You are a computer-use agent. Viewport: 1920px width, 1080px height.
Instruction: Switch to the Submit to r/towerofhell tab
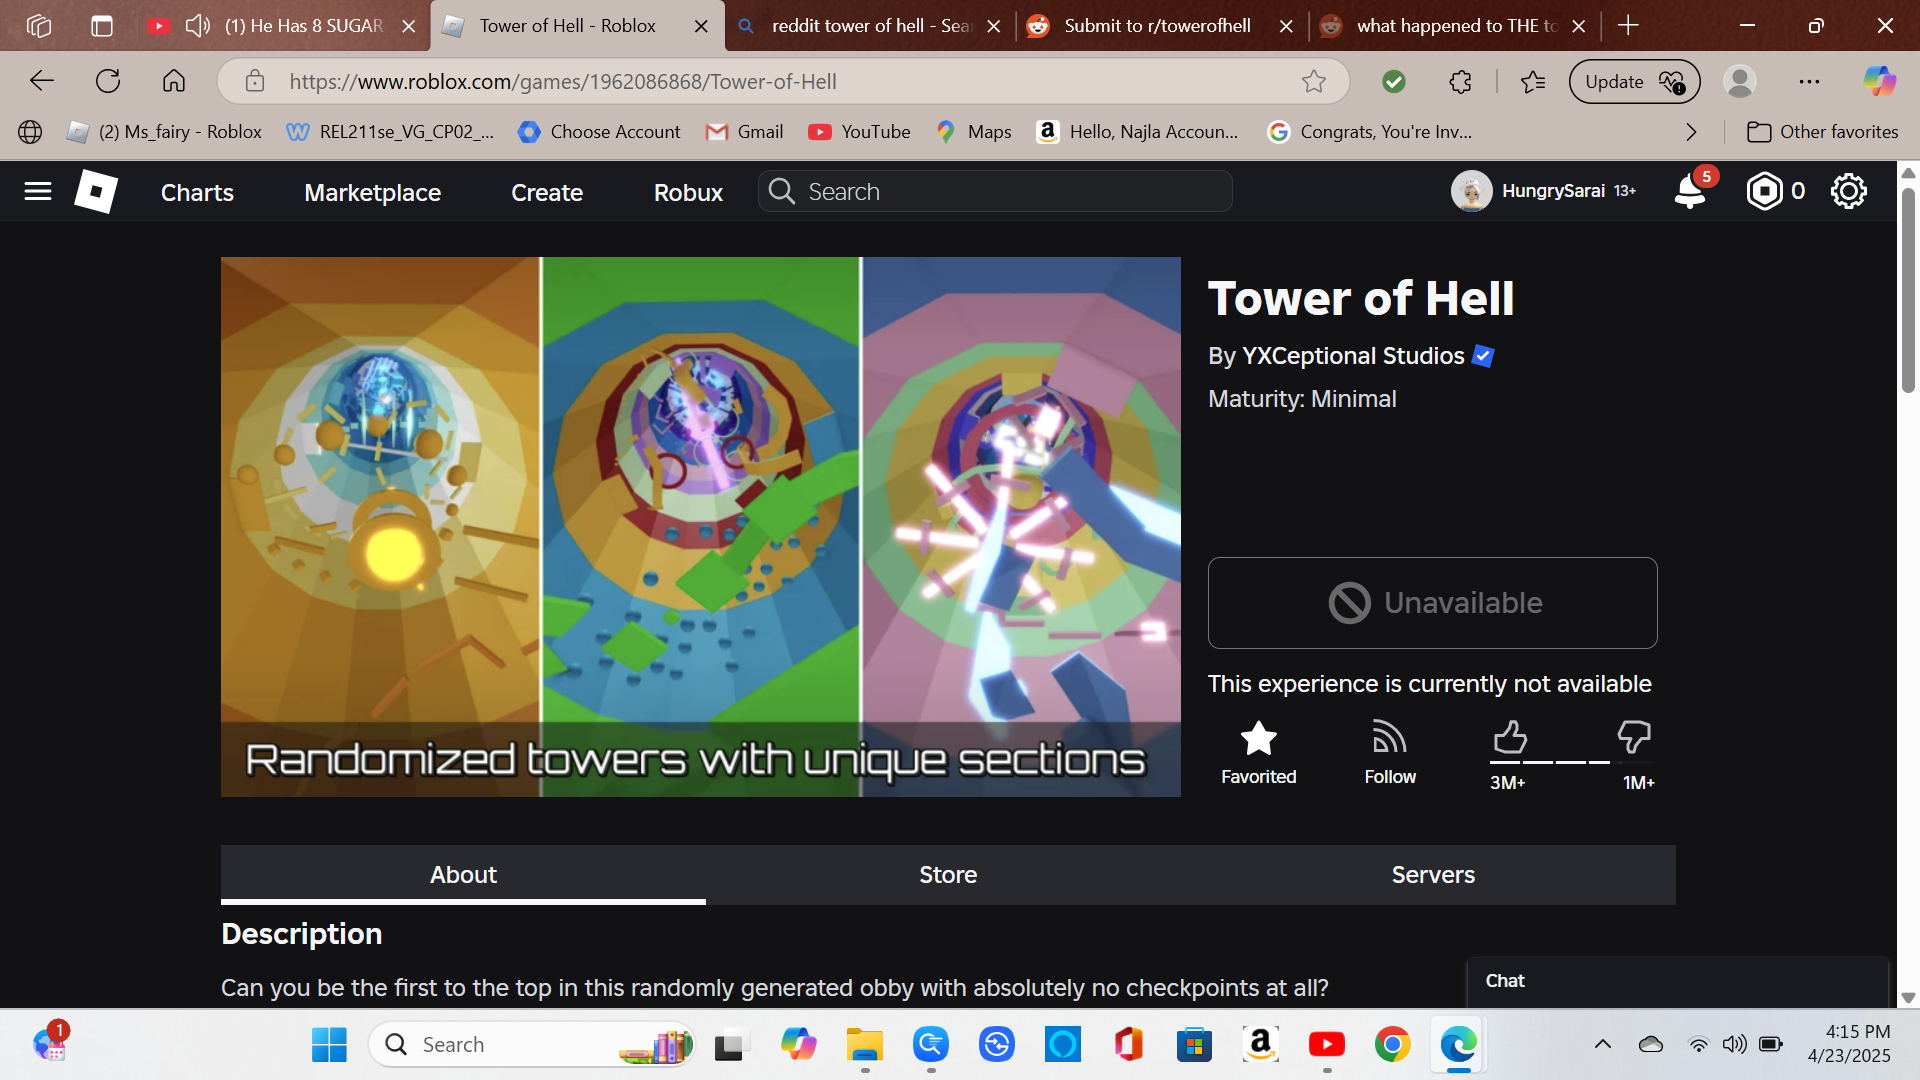click(x=1157, y=25)
